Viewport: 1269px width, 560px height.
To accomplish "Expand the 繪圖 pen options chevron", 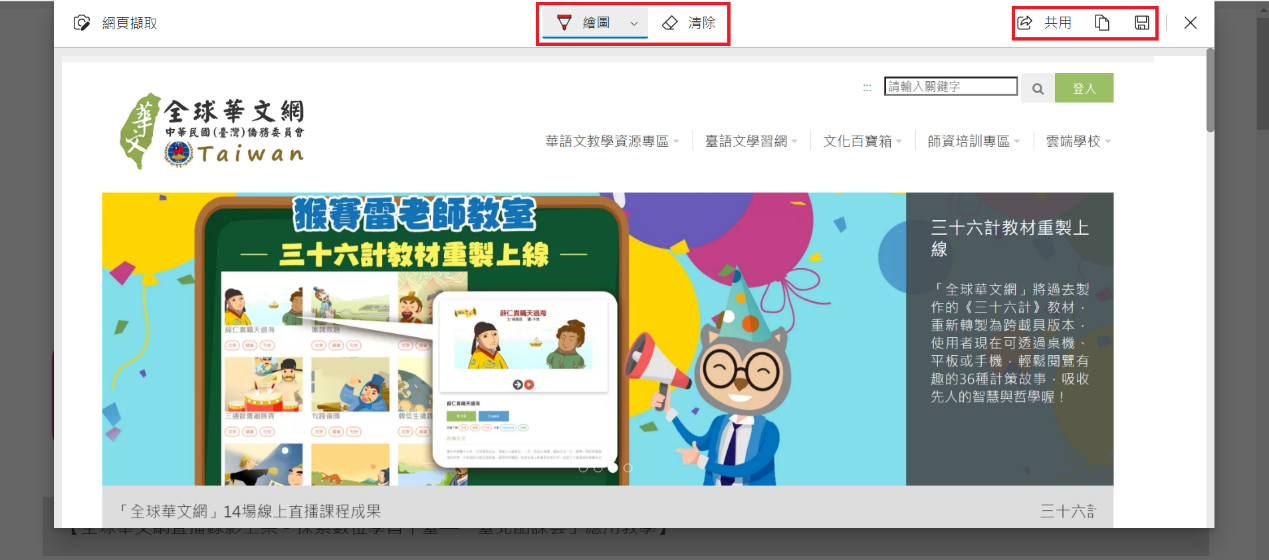I will point(634,23).
